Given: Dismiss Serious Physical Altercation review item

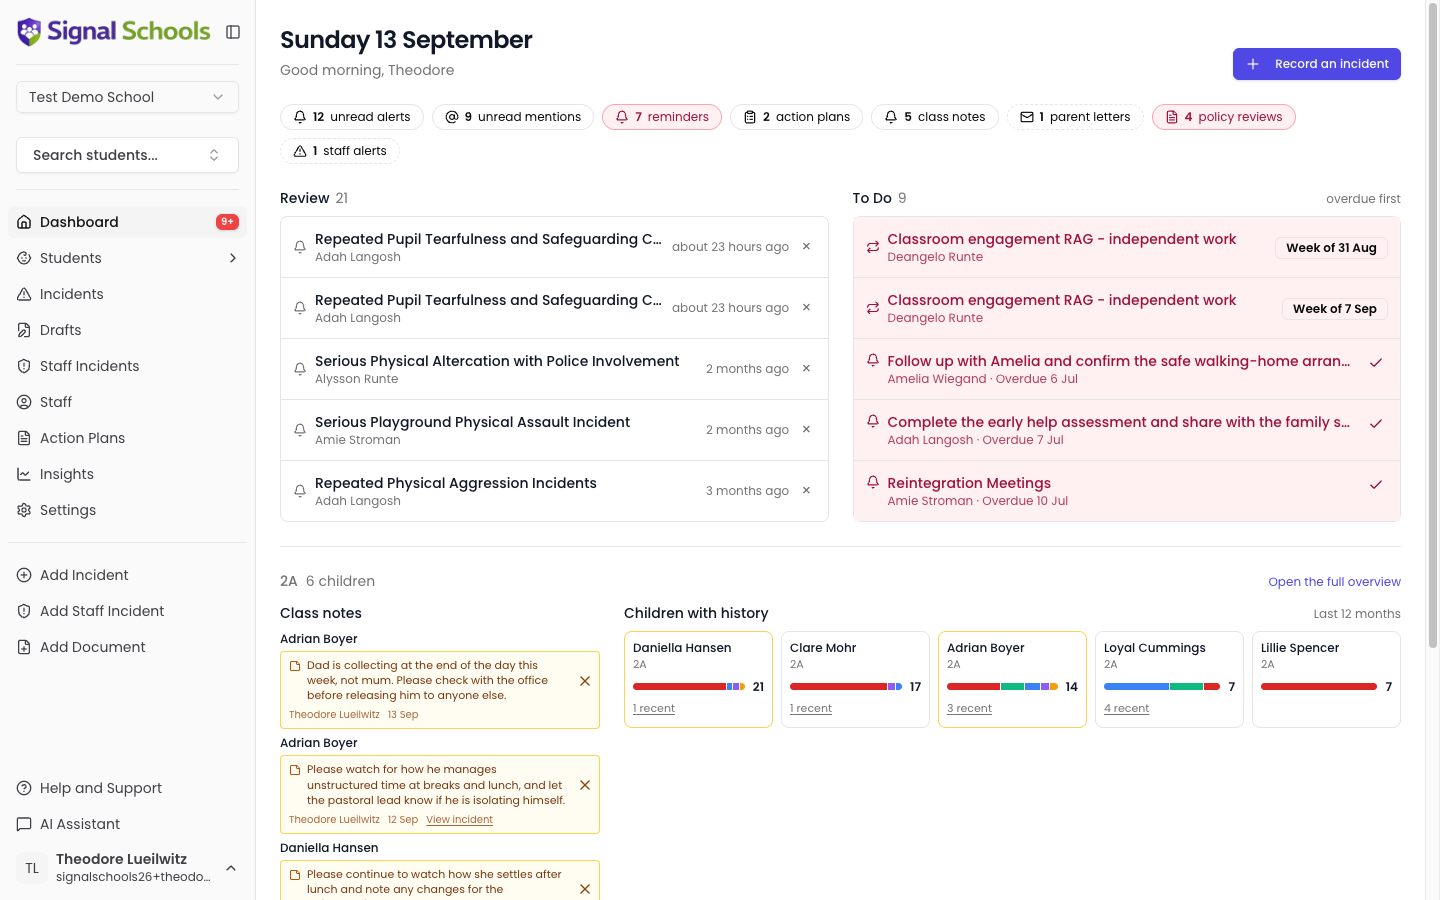Looking at the screenshot, I should pyautogui.click(x=806, y=369).
